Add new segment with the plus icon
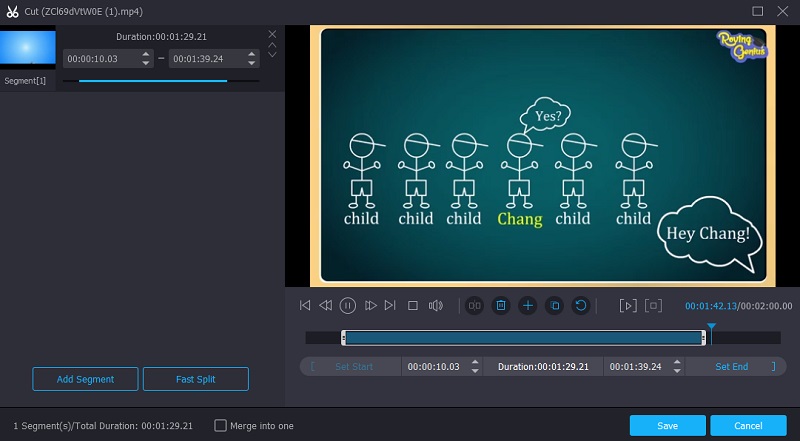The width and height of the screenshot is (800, 441). click(528, 305)
